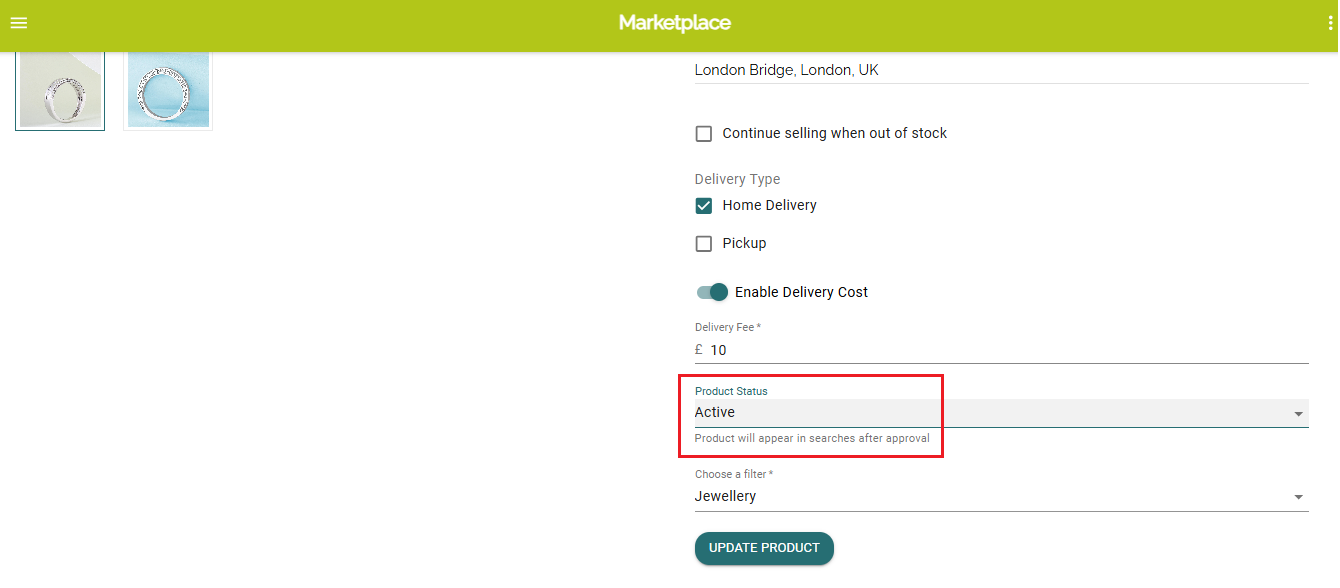Click the Marketplace header logo
The height and width of the screenshot is (588, 1340).
click(x=675, y=23)
